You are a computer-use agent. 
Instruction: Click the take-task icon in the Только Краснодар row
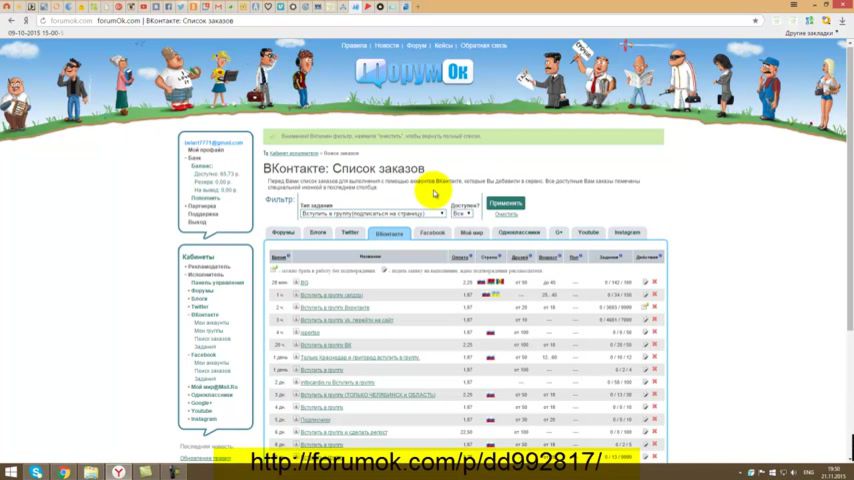[645, 357]
